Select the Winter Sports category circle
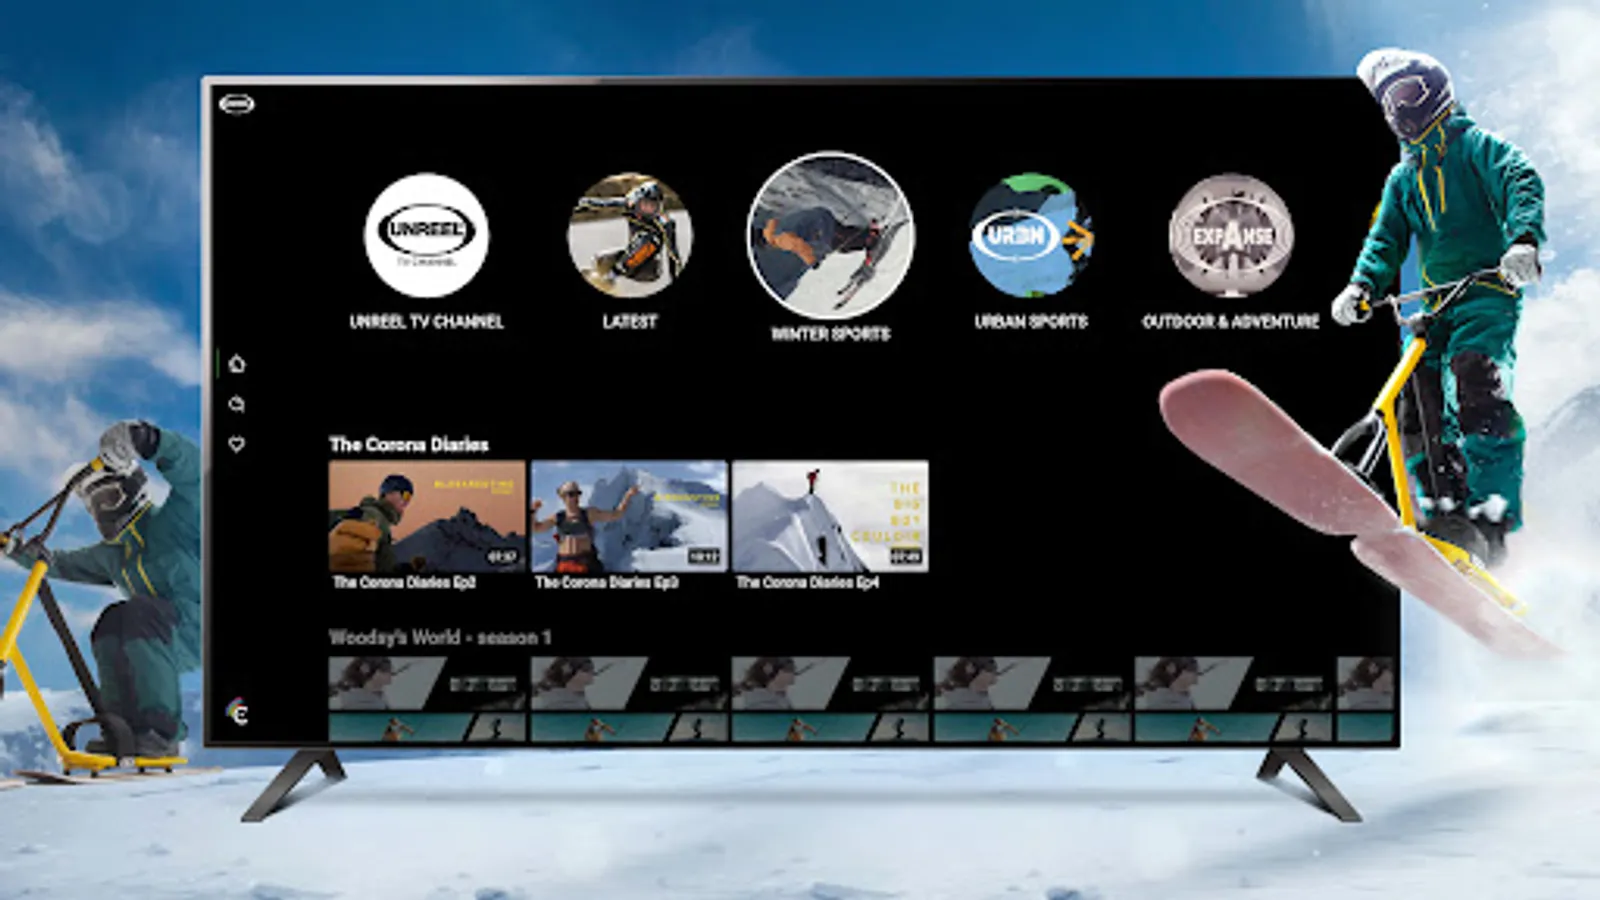 point(830,235)
